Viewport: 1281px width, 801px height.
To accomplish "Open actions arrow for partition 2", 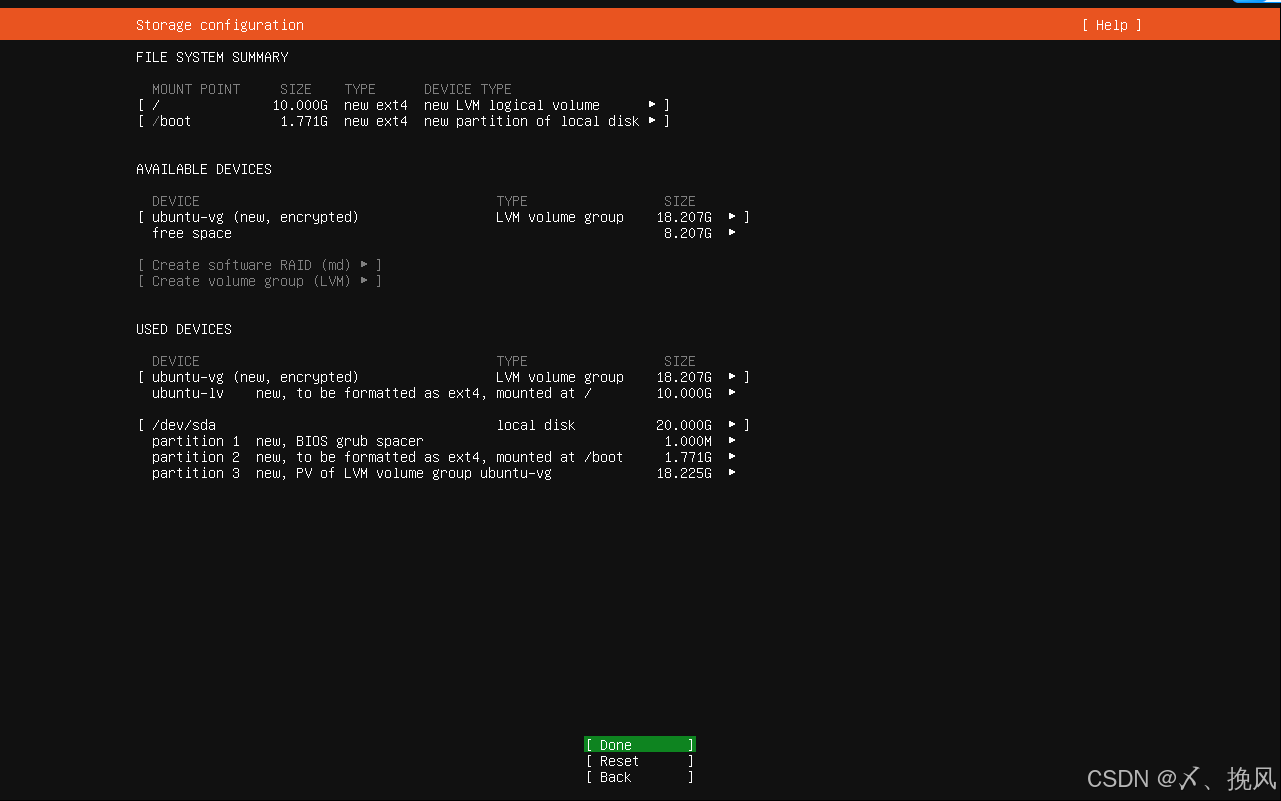I will point(733,456).
